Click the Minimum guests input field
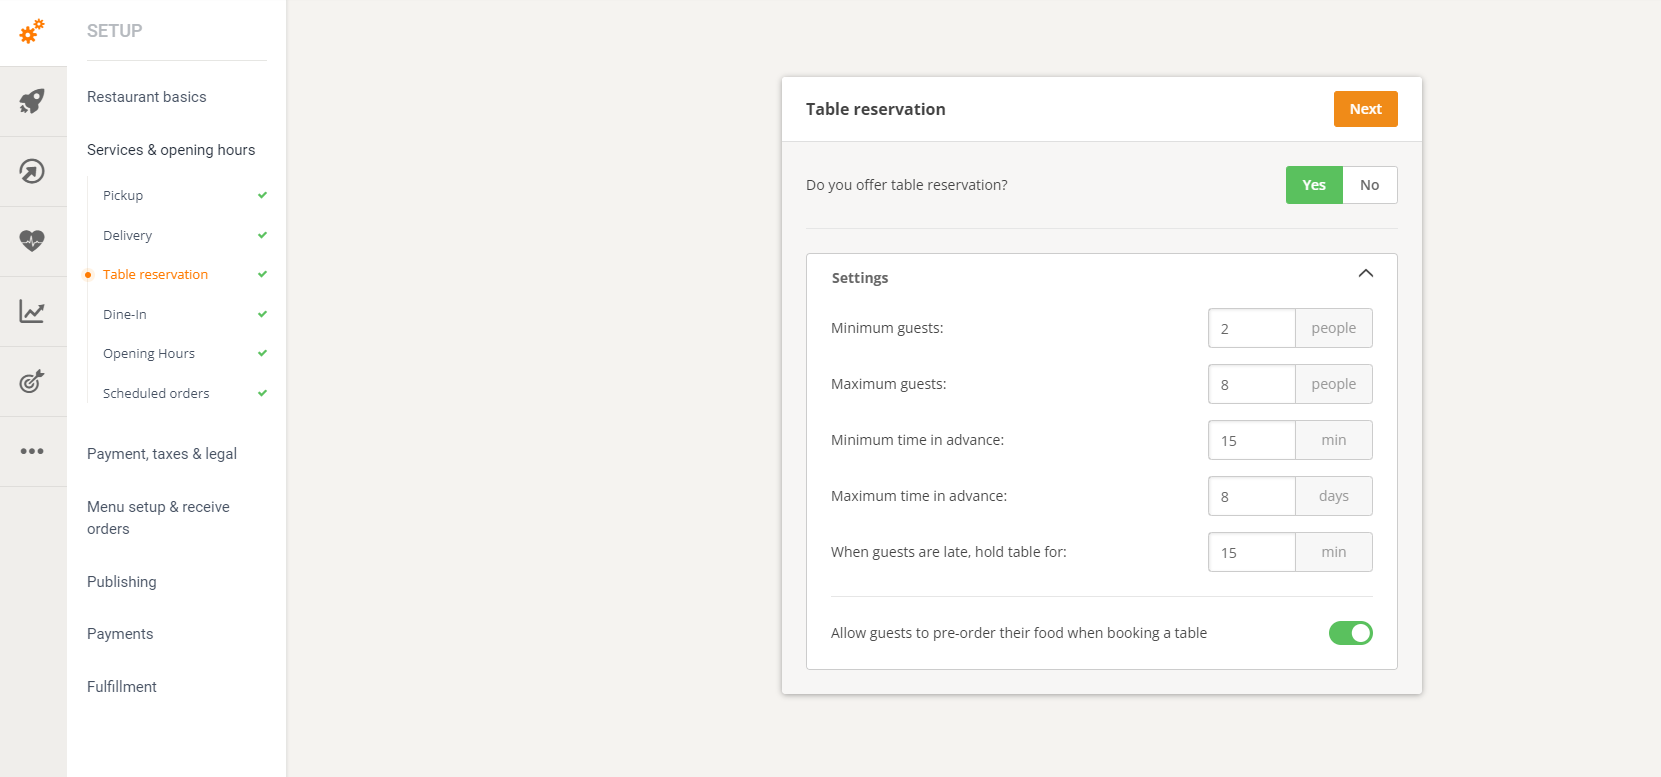 pos(1252,328)
